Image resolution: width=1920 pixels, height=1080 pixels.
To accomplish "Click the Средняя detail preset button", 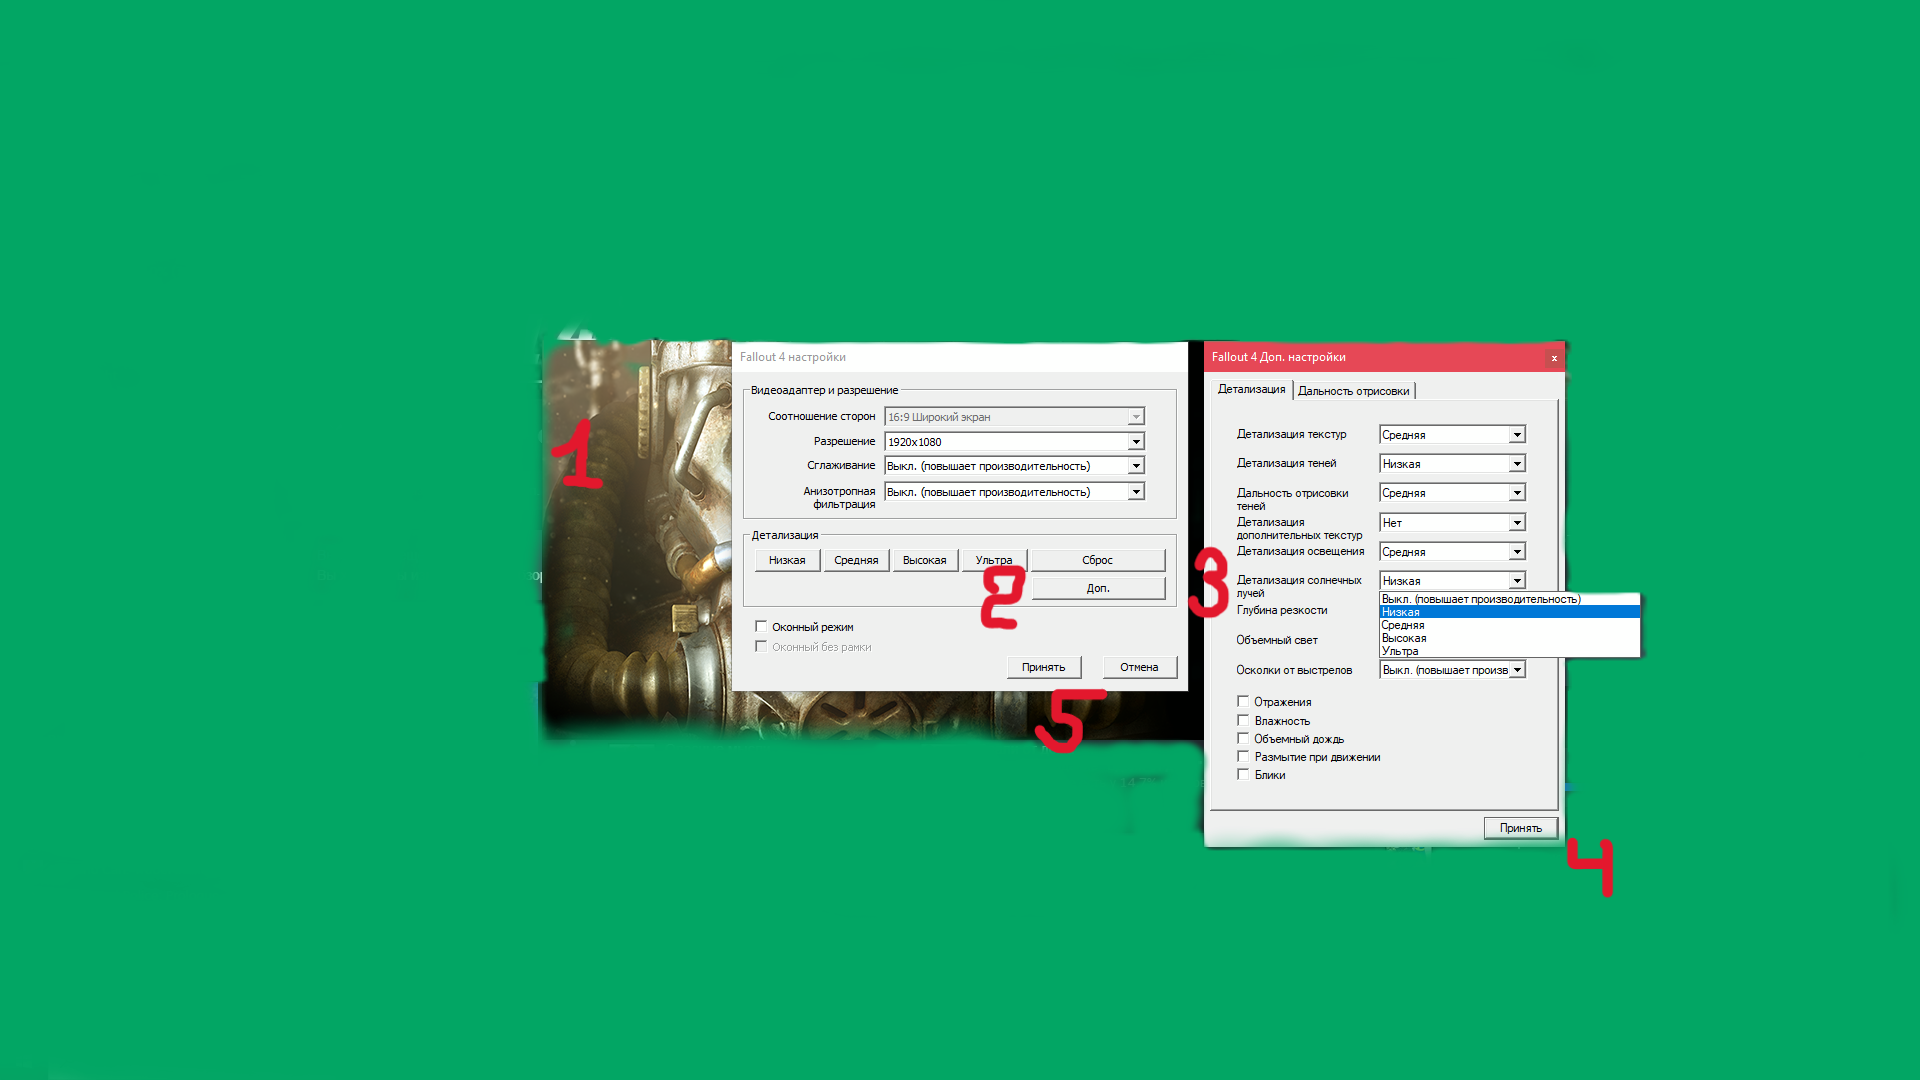I will [856, 560].
